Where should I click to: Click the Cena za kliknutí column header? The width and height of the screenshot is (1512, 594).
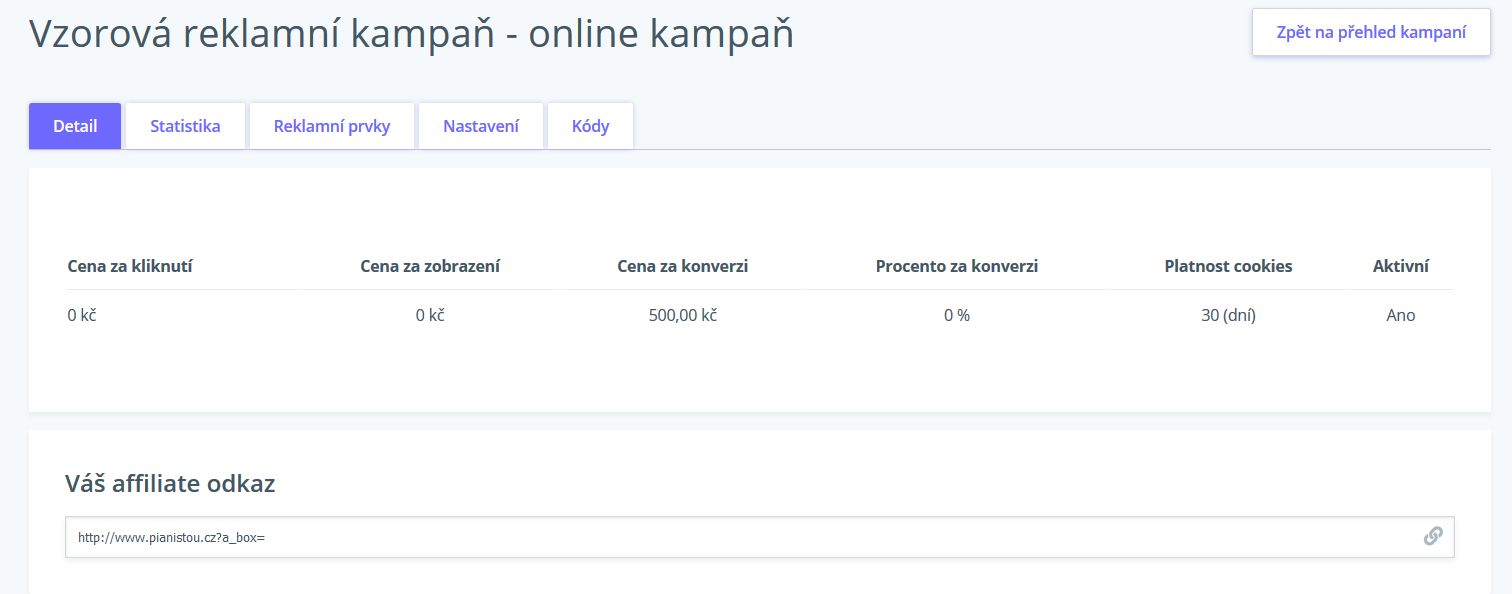[130, 266]
